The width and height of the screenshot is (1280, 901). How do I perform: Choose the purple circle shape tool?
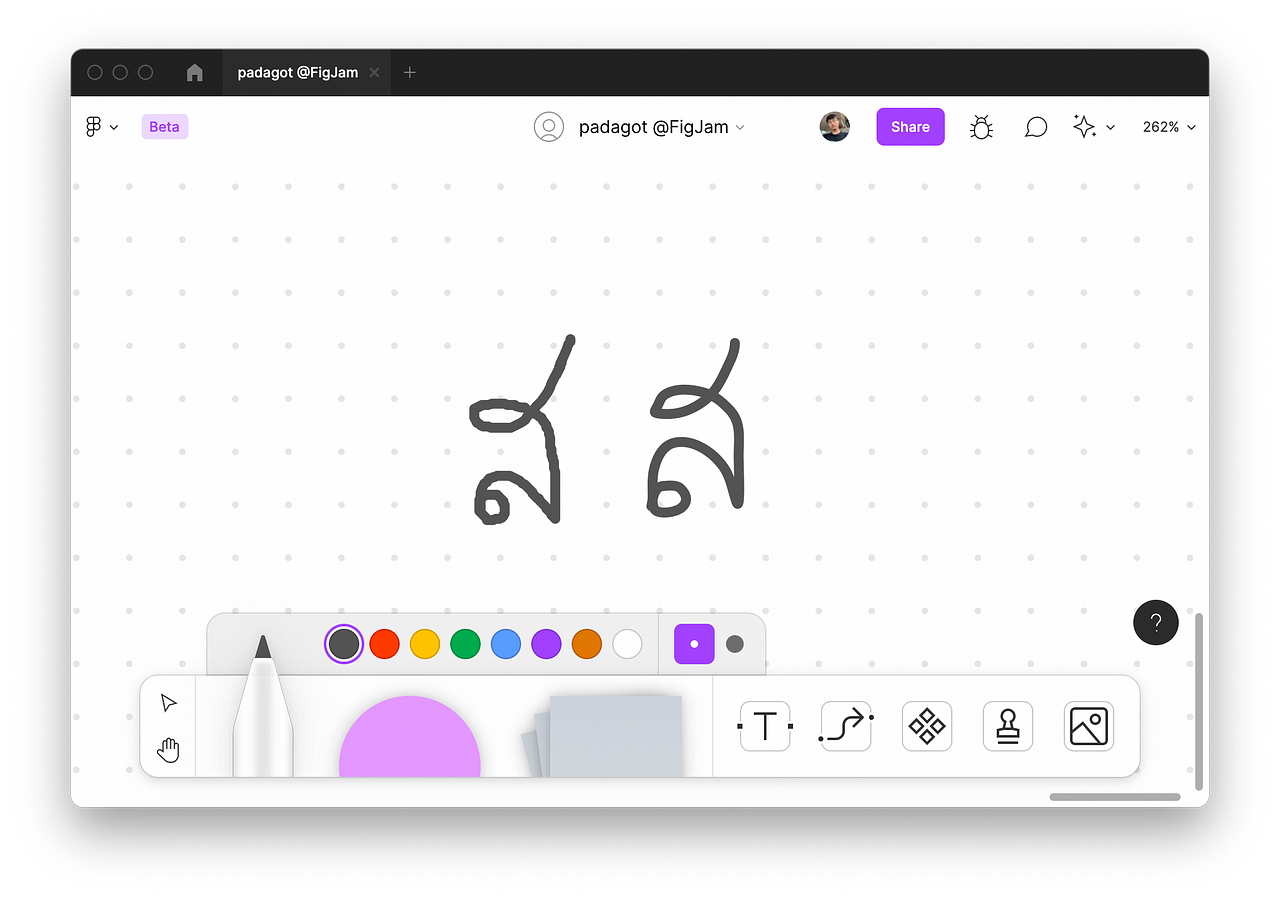pos(410,737)
